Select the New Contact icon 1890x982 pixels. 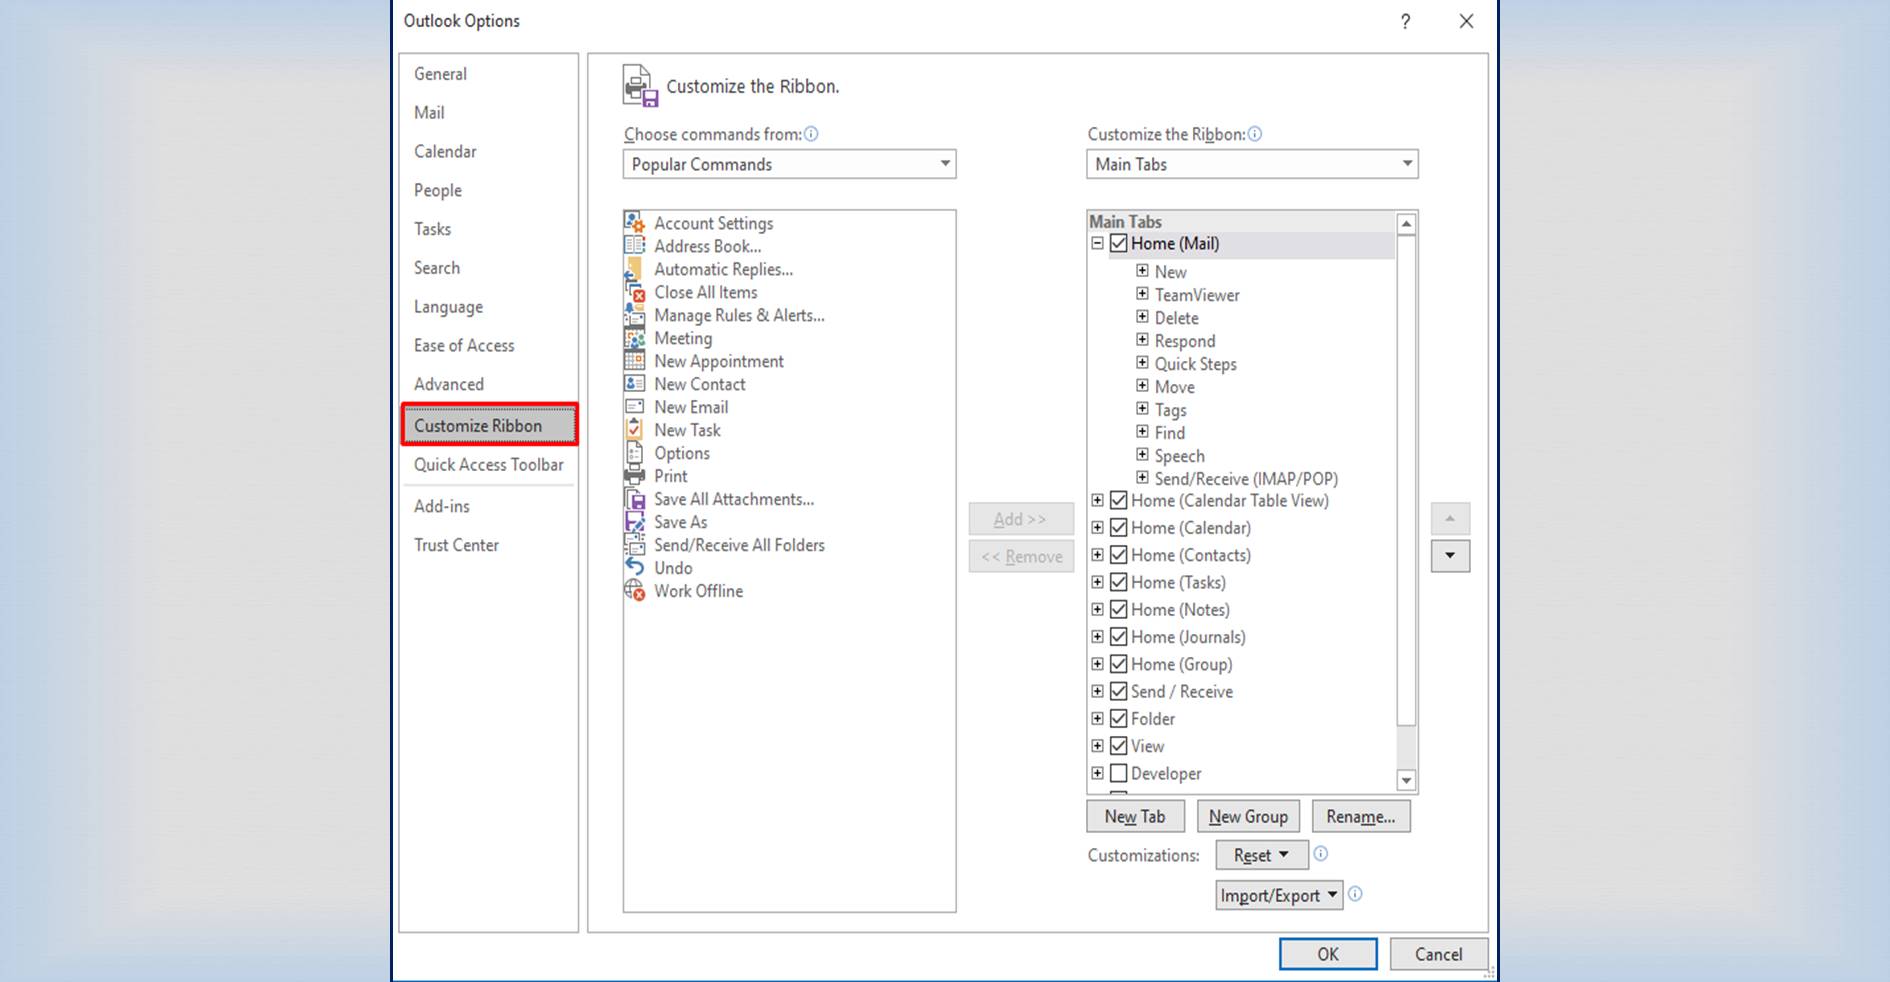(635, 384)
